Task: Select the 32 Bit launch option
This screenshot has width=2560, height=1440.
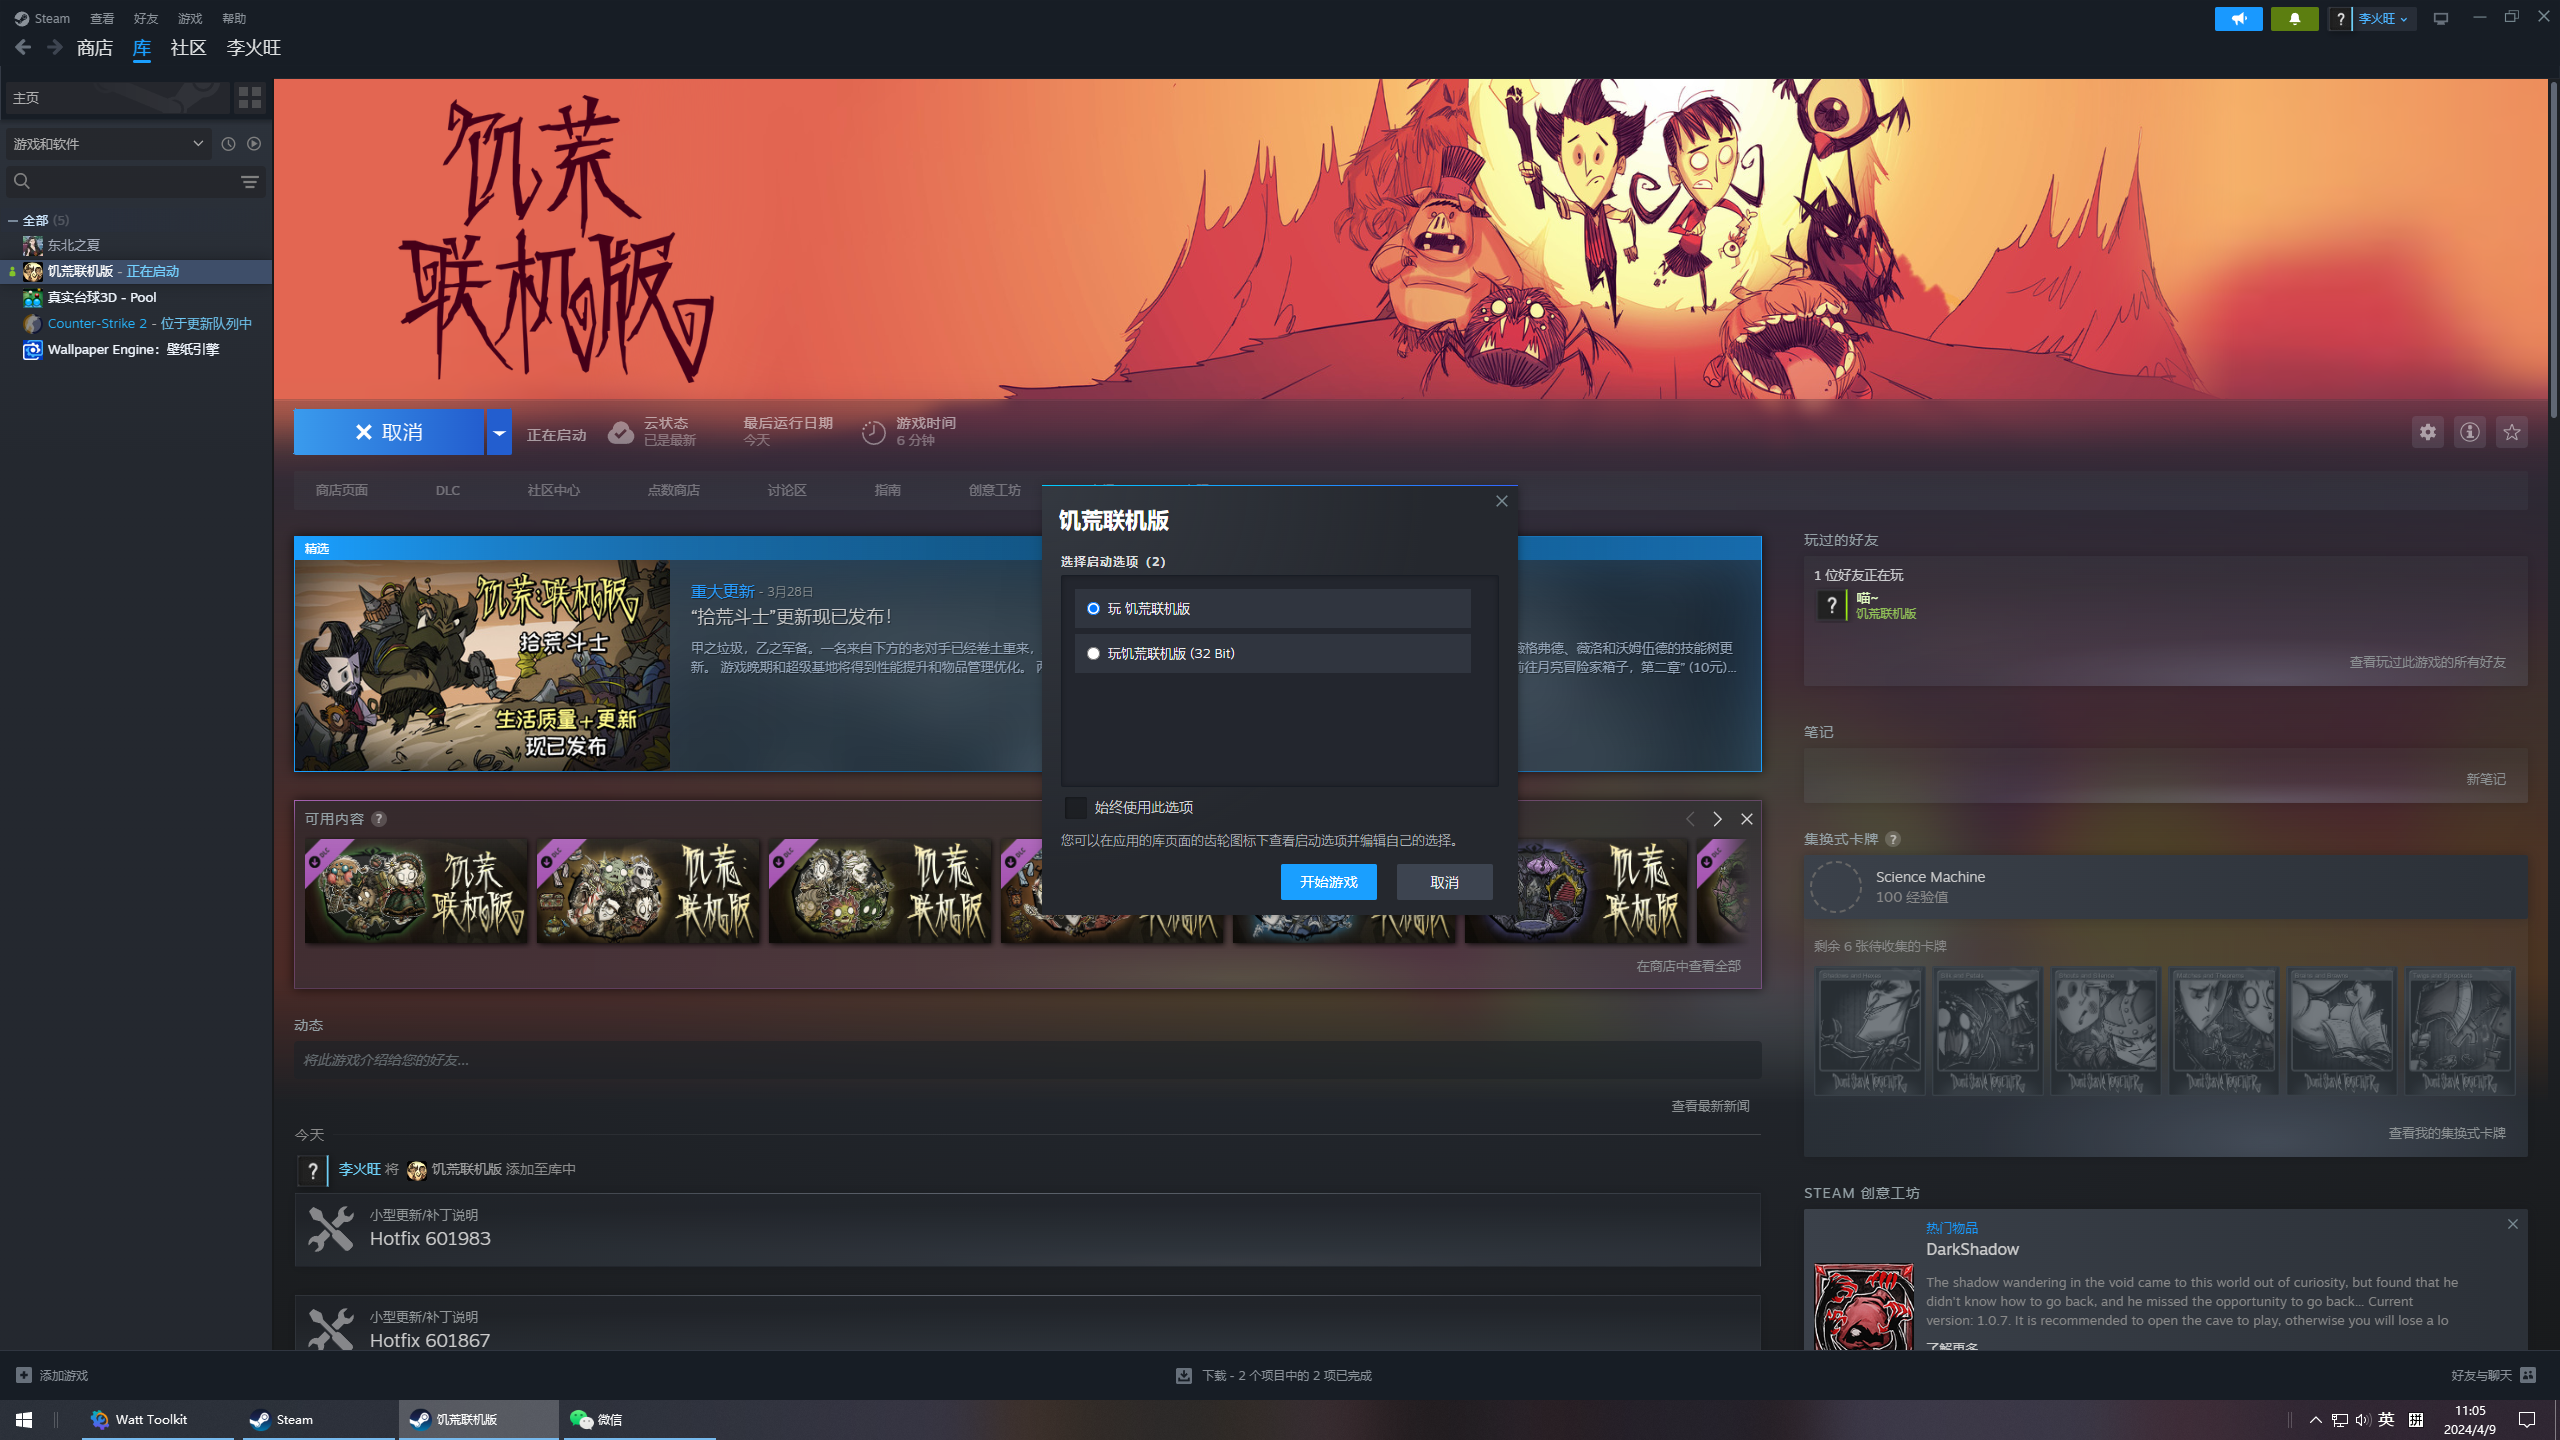Action: (1093, 654)
